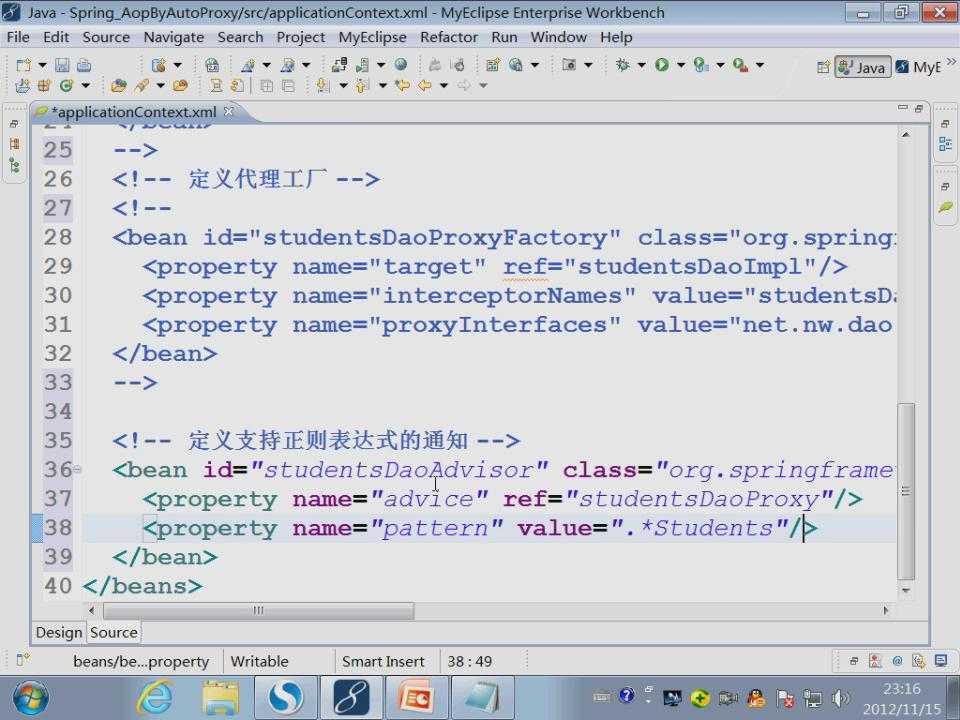Click the vertical scrollbar down arrow

pos(906,590)
